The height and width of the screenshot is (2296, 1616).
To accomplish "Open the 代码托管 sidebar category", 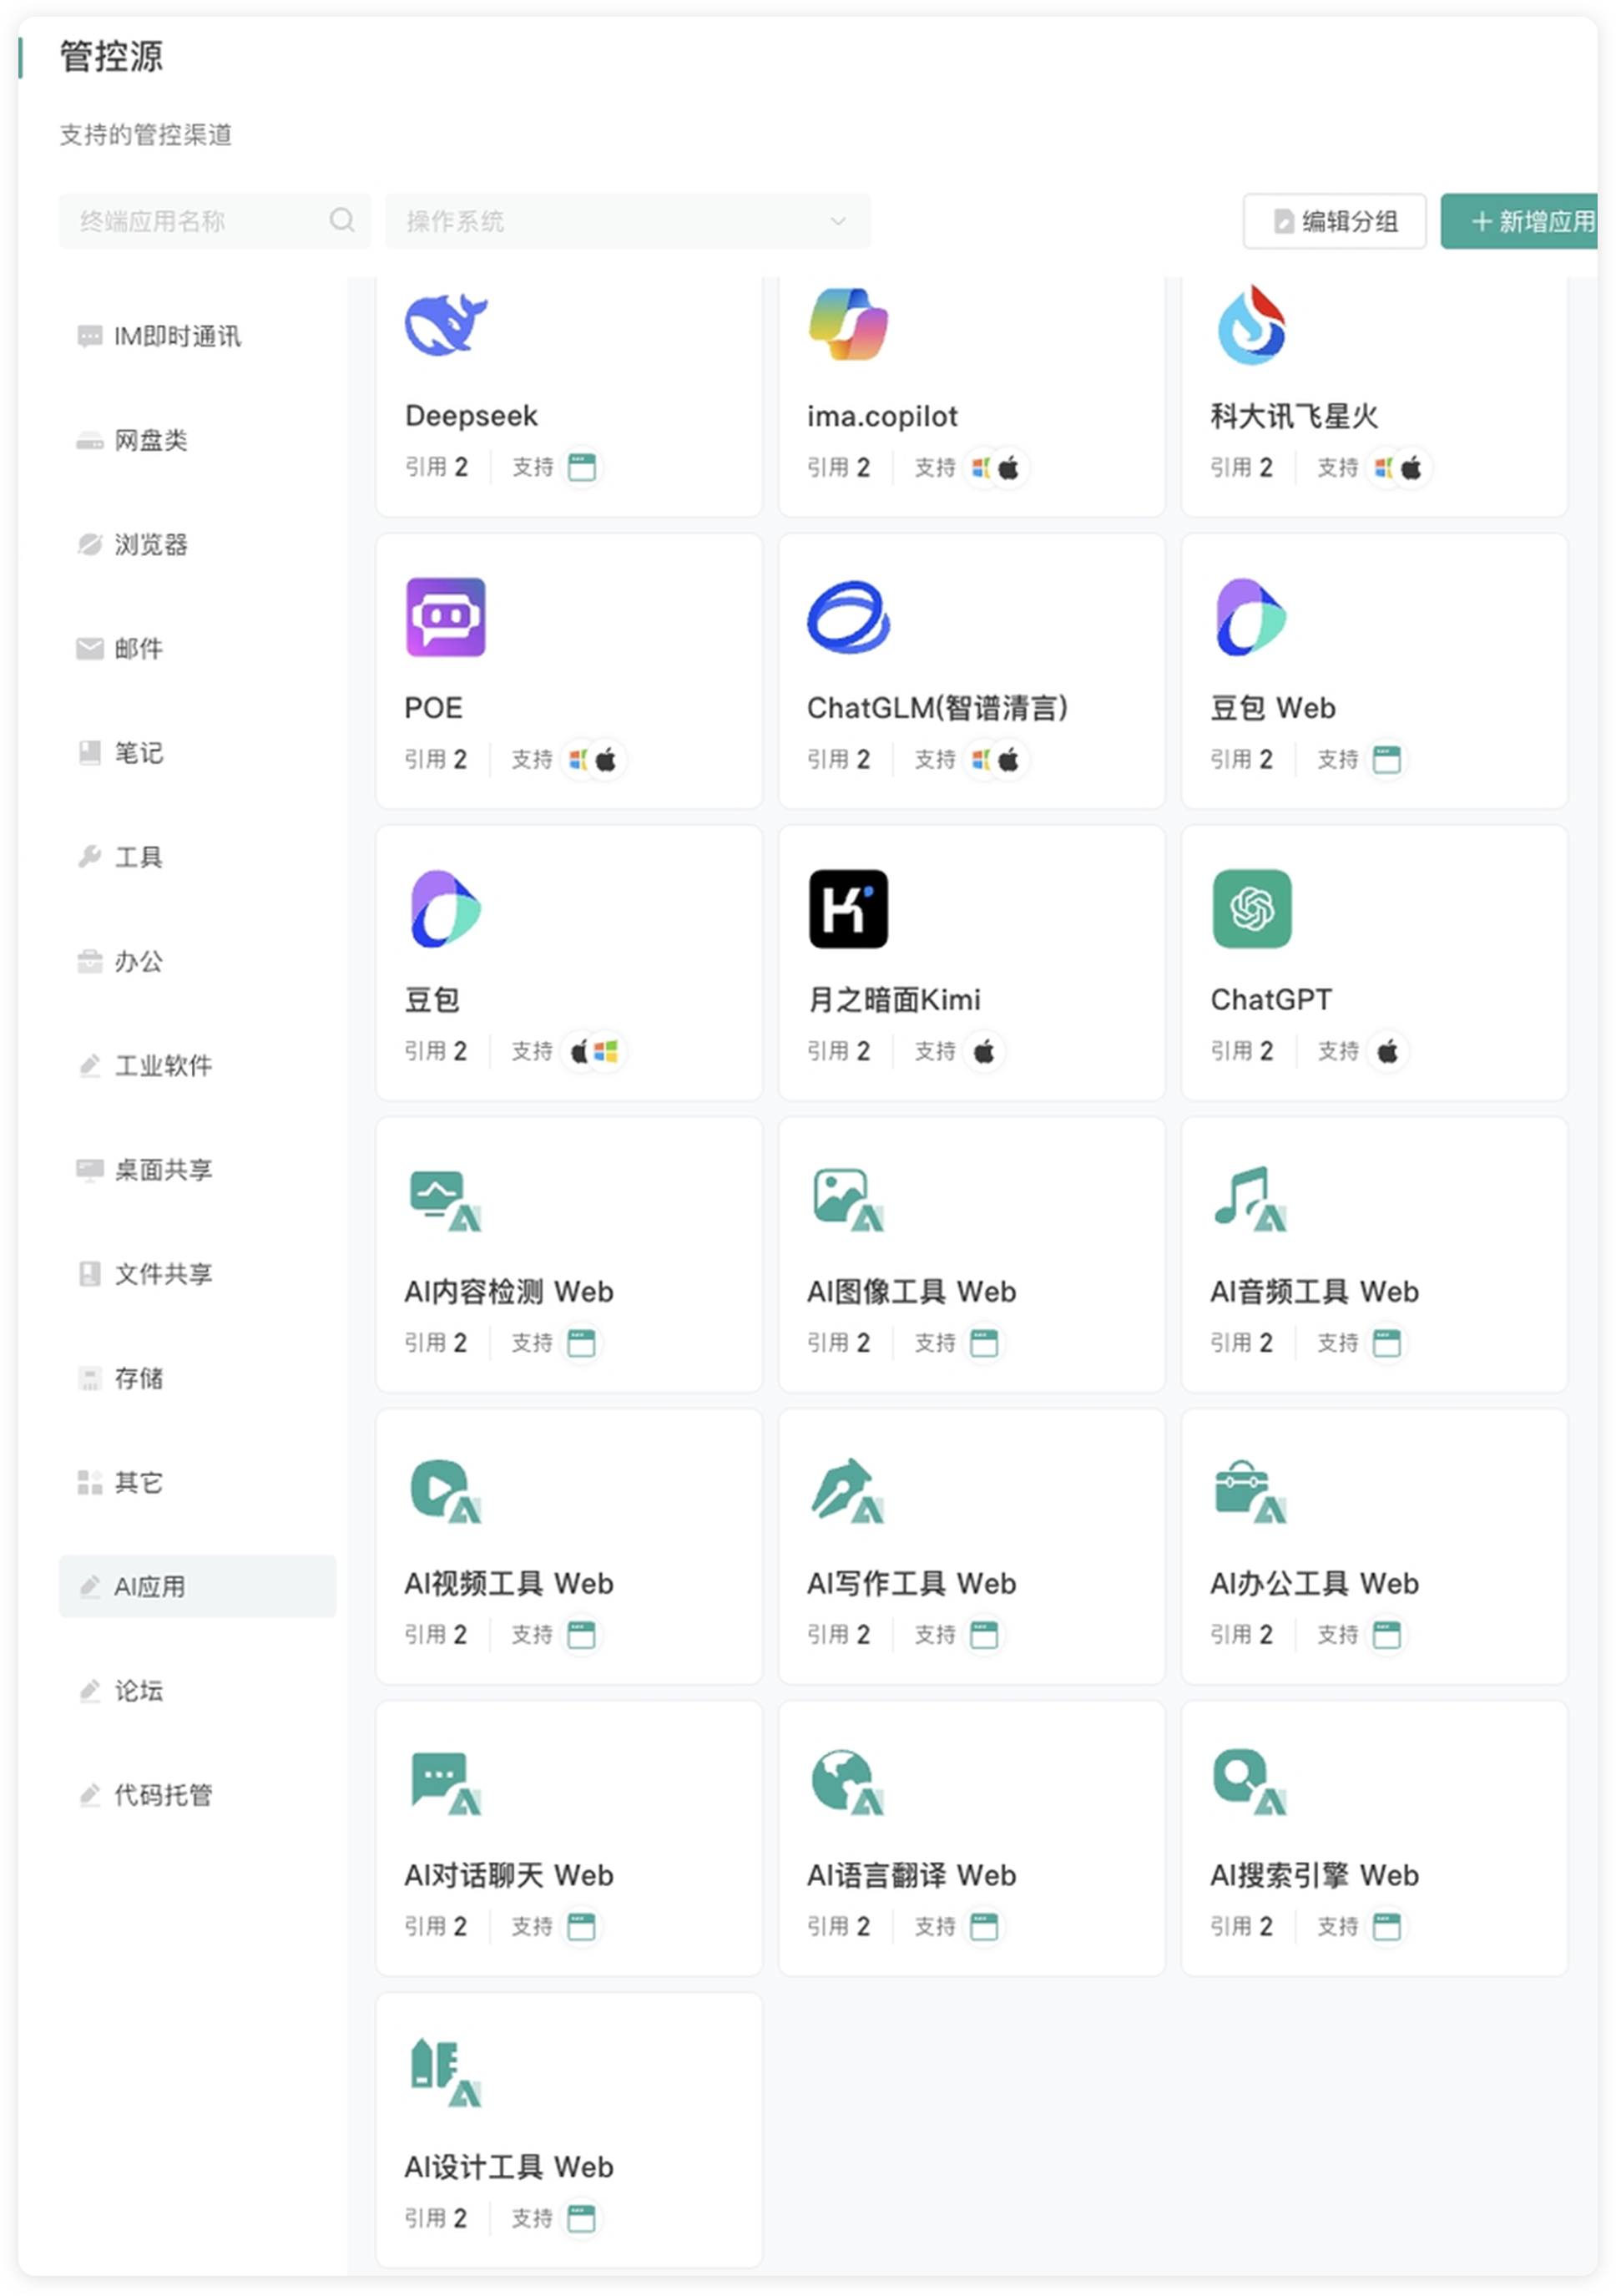I will [163, 1795].
